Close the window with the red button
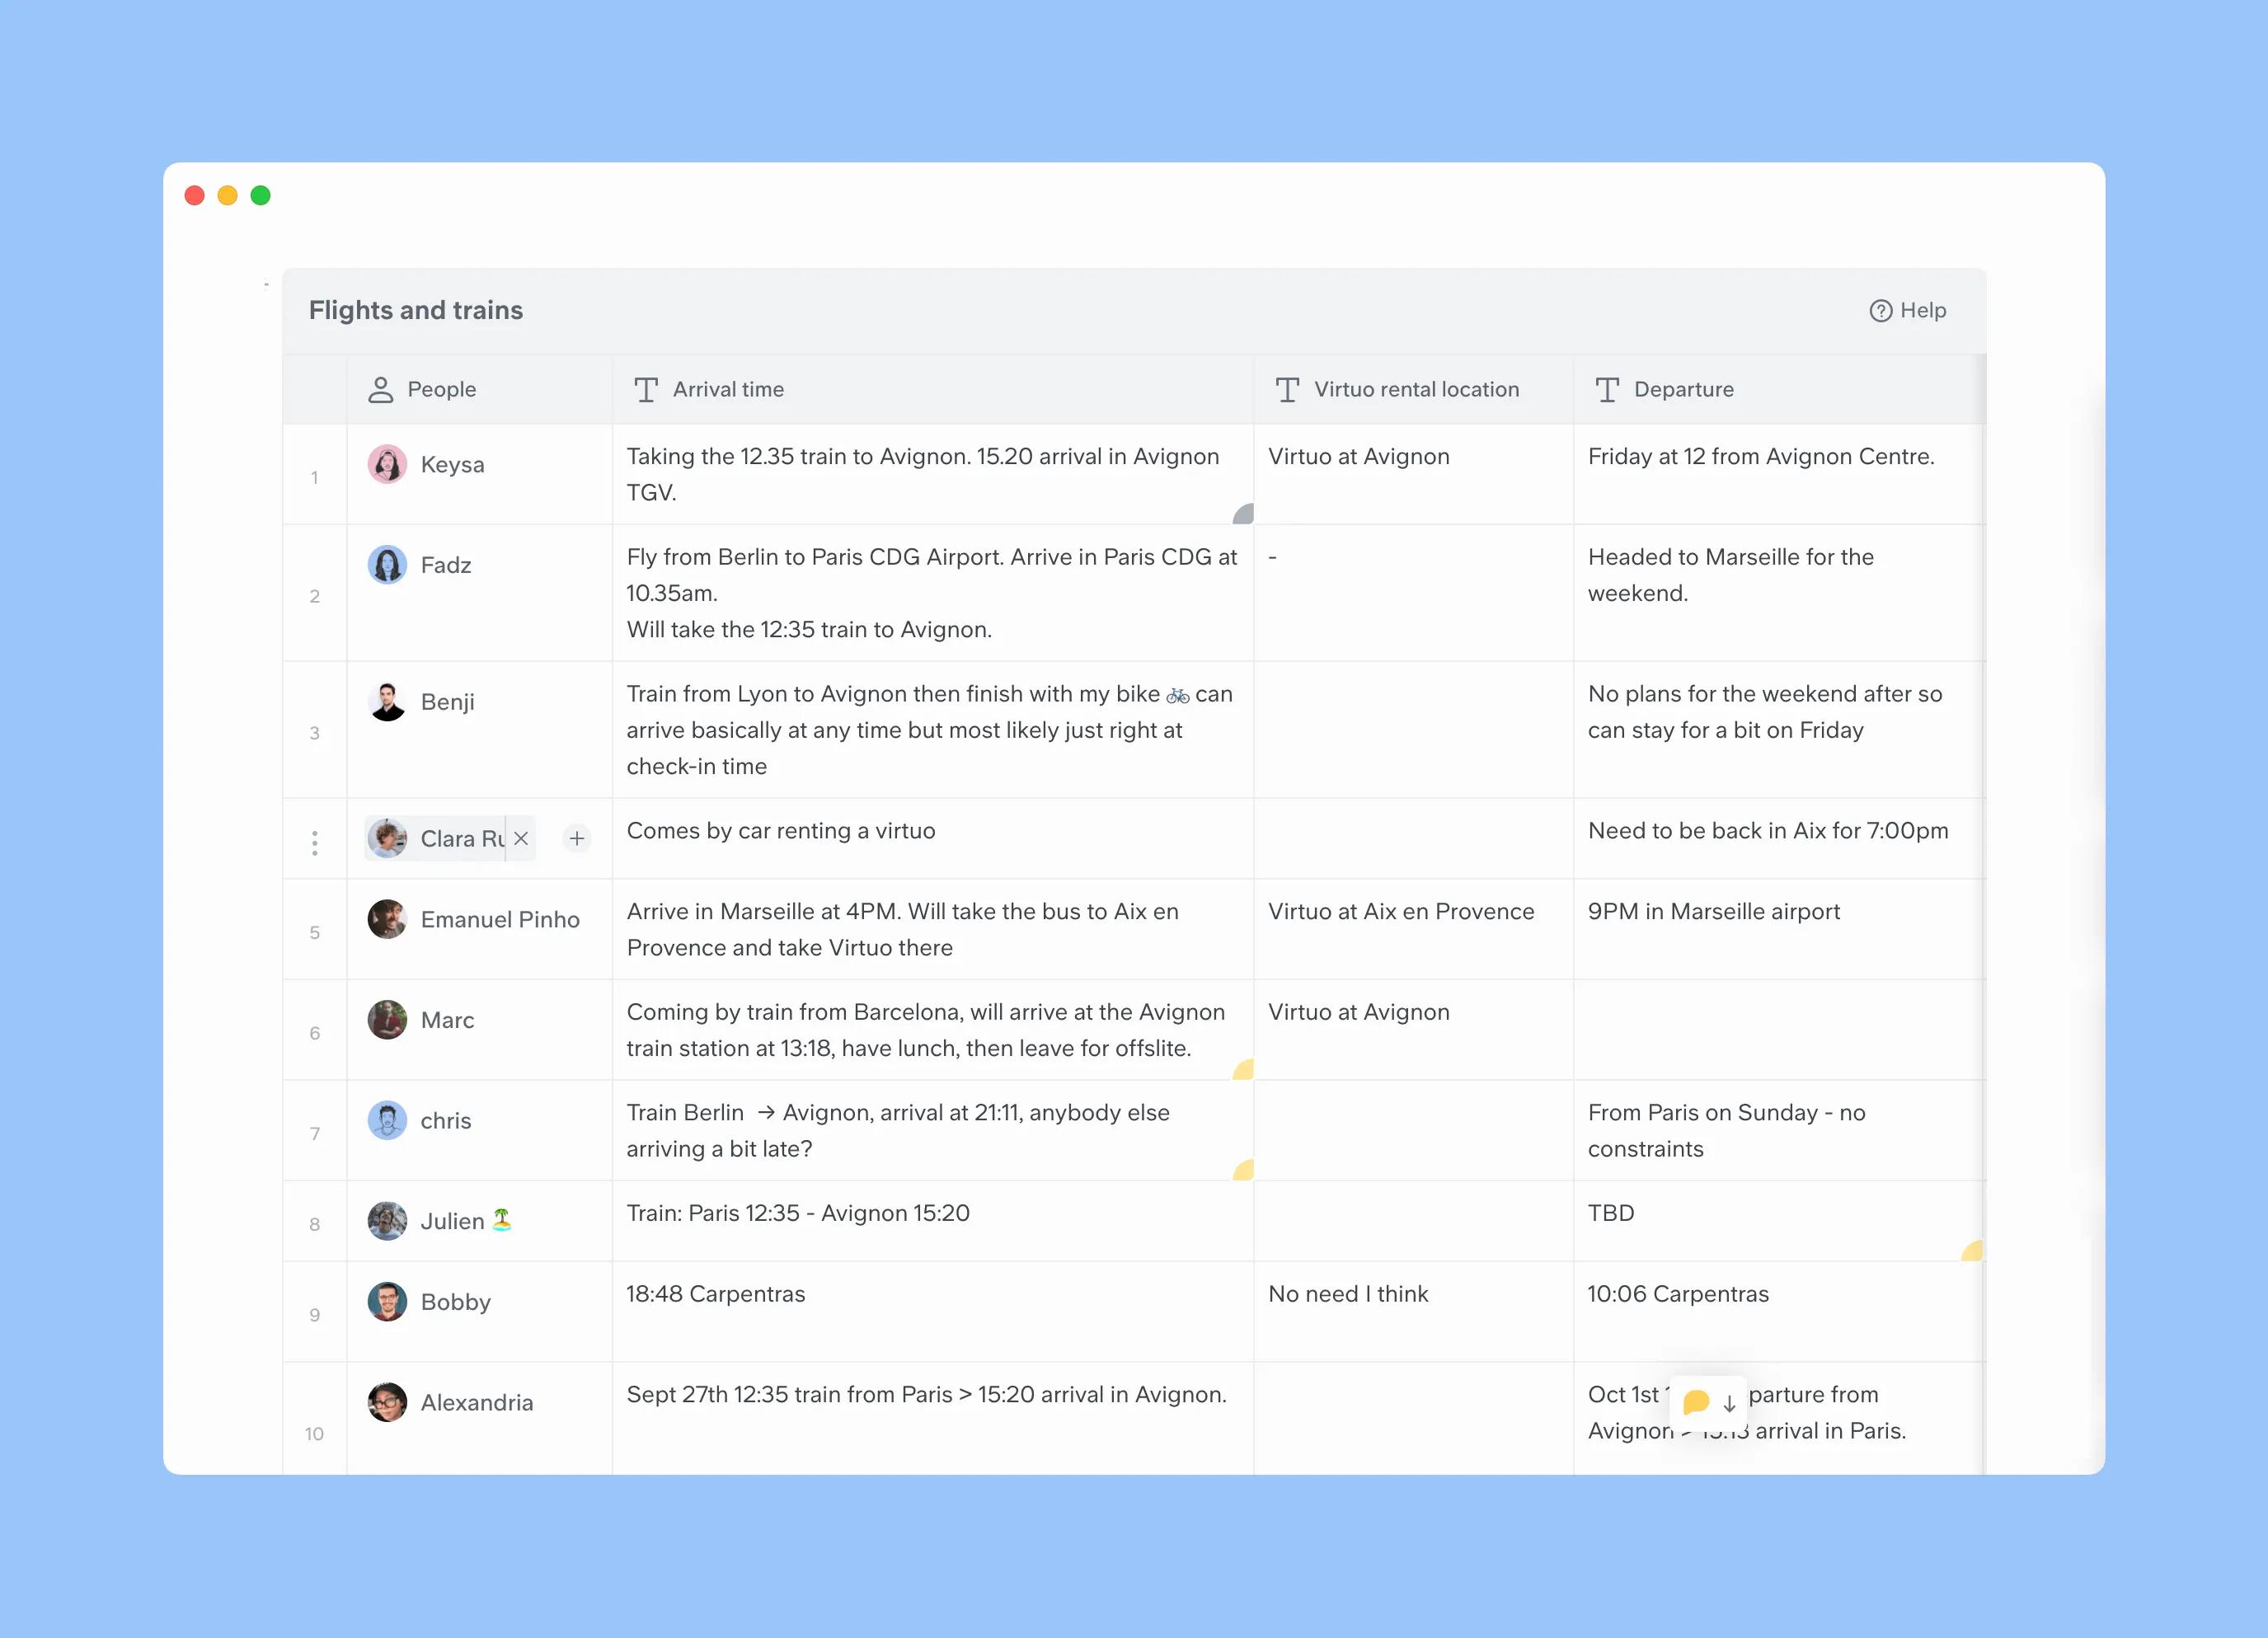The image size is (2268, 1638). point(195,195)
